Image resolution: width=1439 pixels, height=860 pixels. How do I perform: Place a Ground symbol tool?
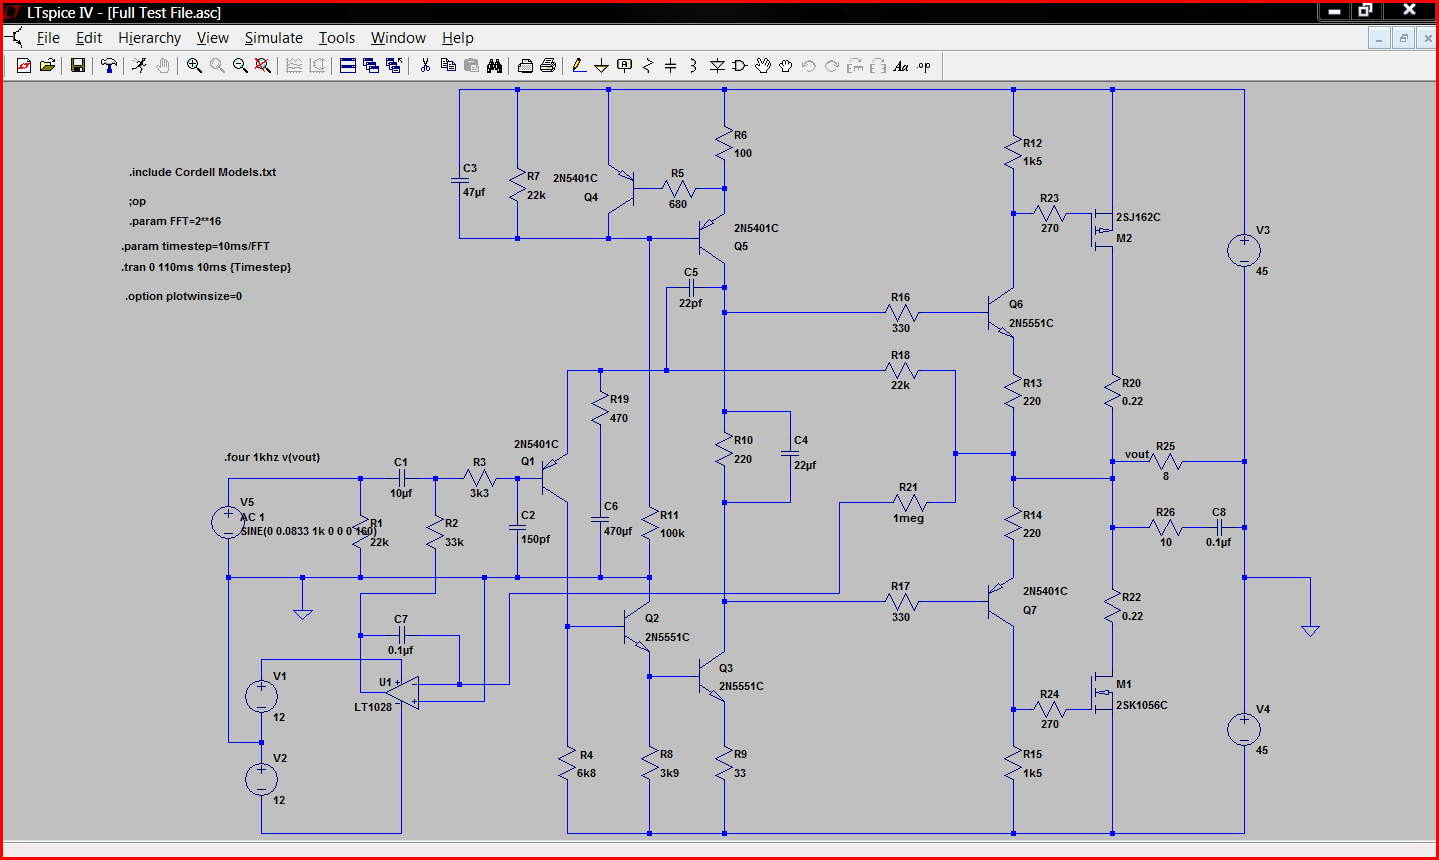pos(602,66)
